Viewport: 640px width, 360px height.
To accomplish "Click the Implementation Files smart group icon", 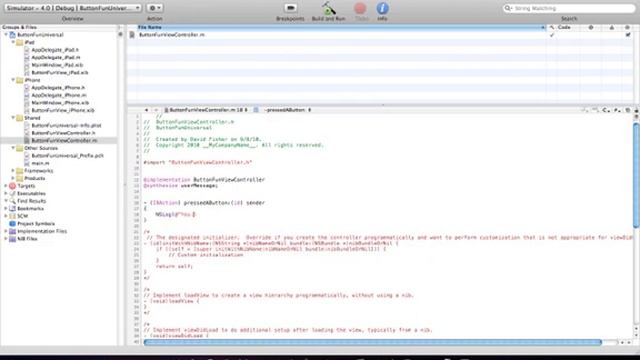I will coord(13,231).
